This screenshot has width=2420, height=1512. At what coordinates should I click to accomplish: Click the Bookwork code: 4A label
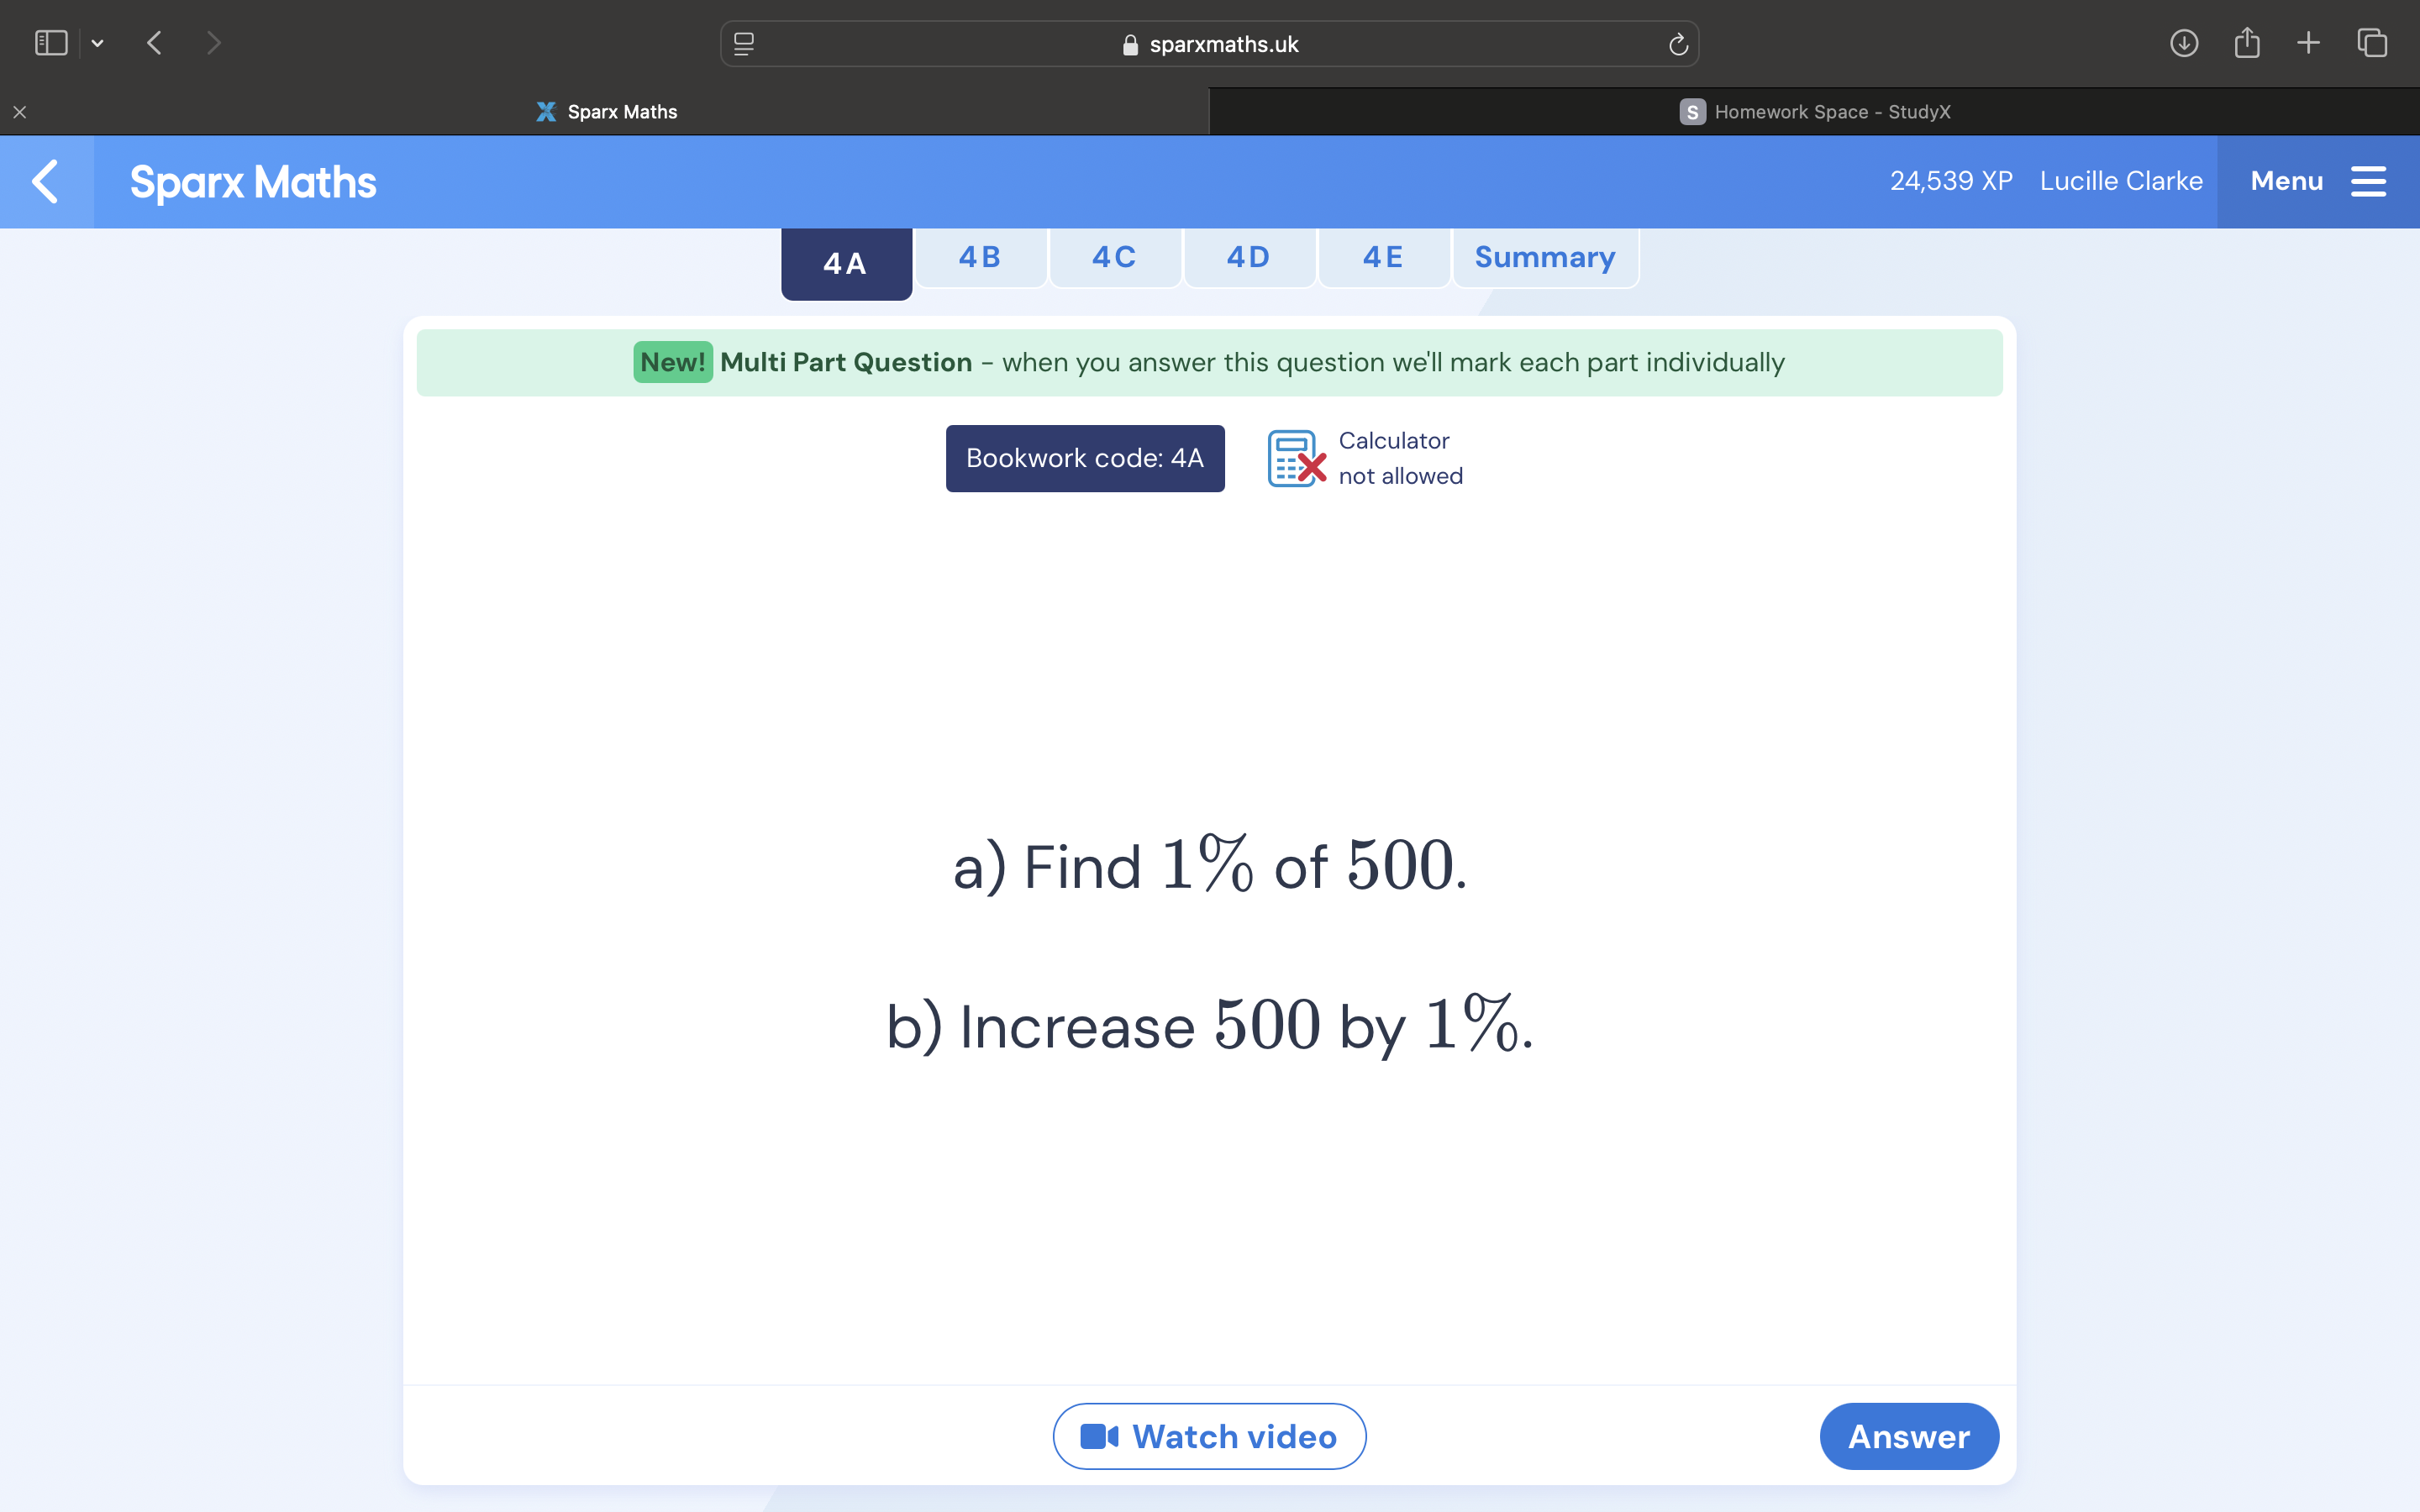[x=1085, y=458]
